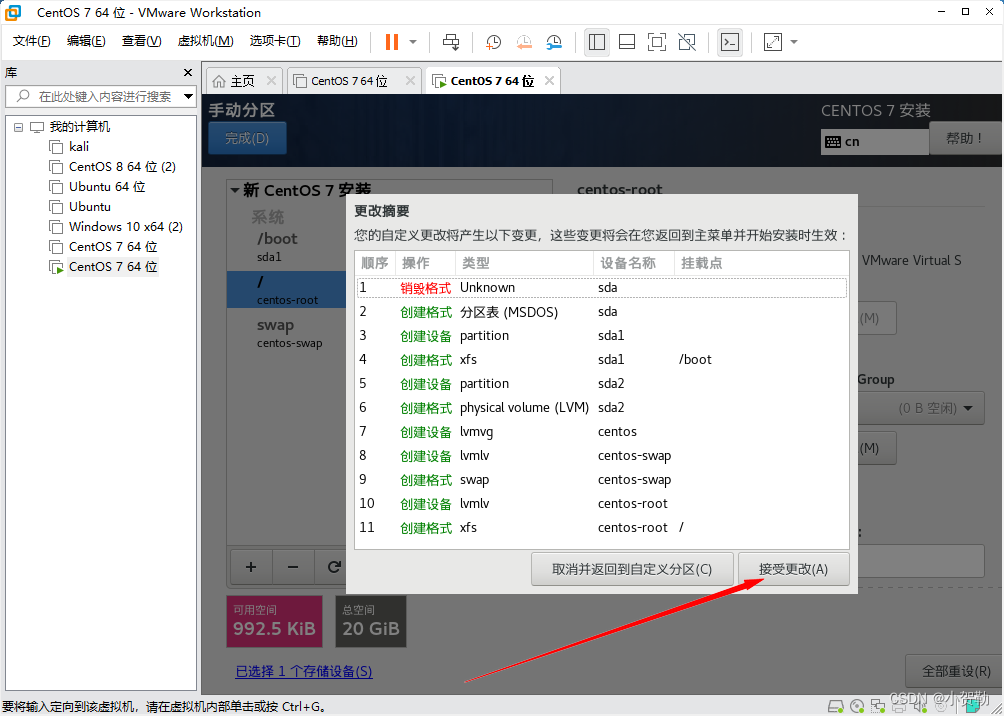Open the stretch display dropdown arrow

[x=794, y=42]
